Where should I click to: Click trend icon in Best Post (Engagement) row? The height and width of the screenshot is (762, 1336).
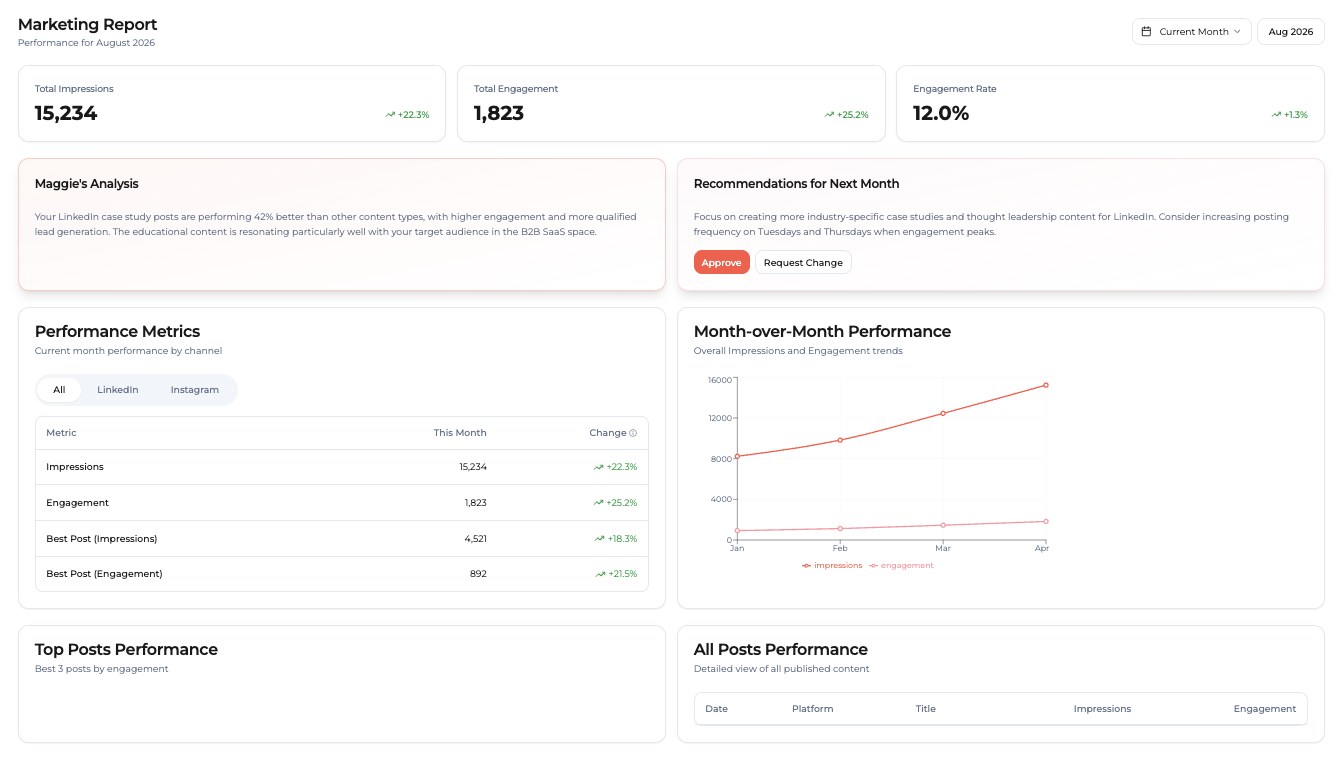pyautogui.click(x=599, y=575)
